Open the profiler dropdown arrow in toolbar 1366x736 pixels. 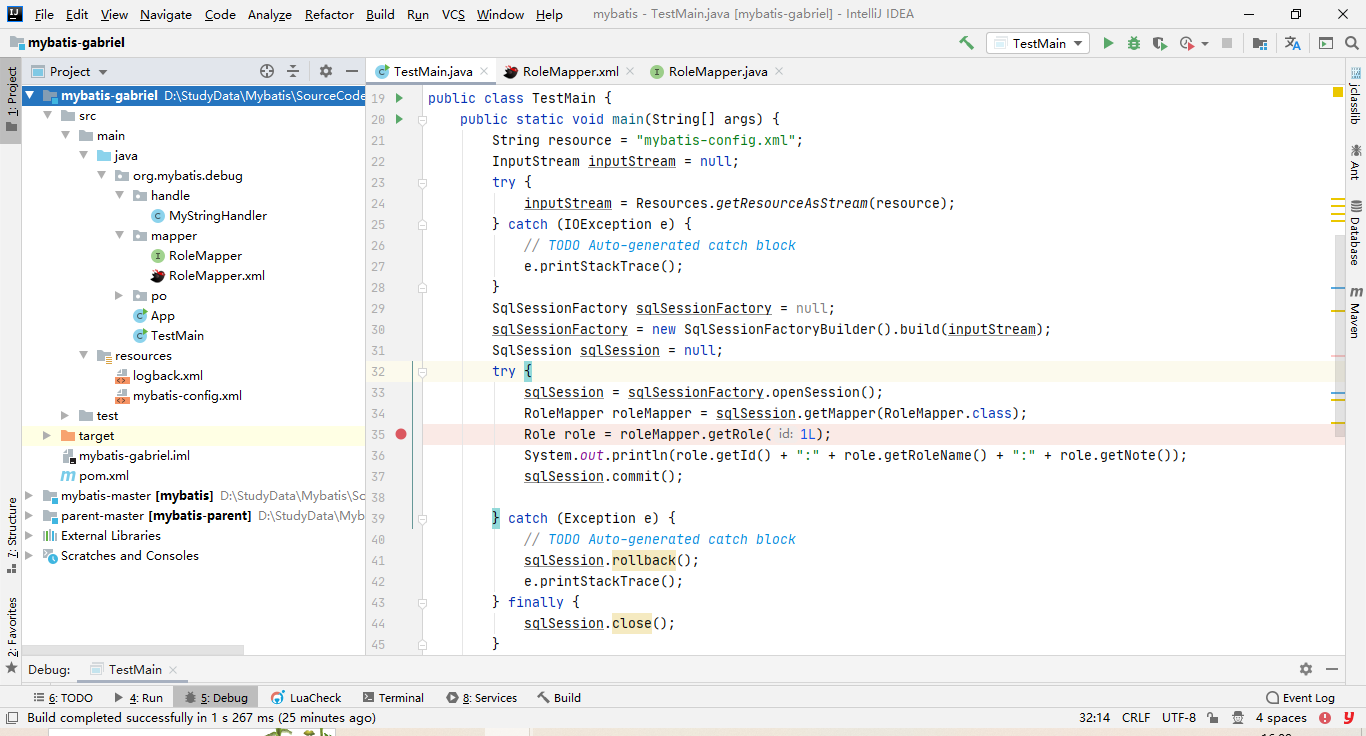[x=1204, y=43]
